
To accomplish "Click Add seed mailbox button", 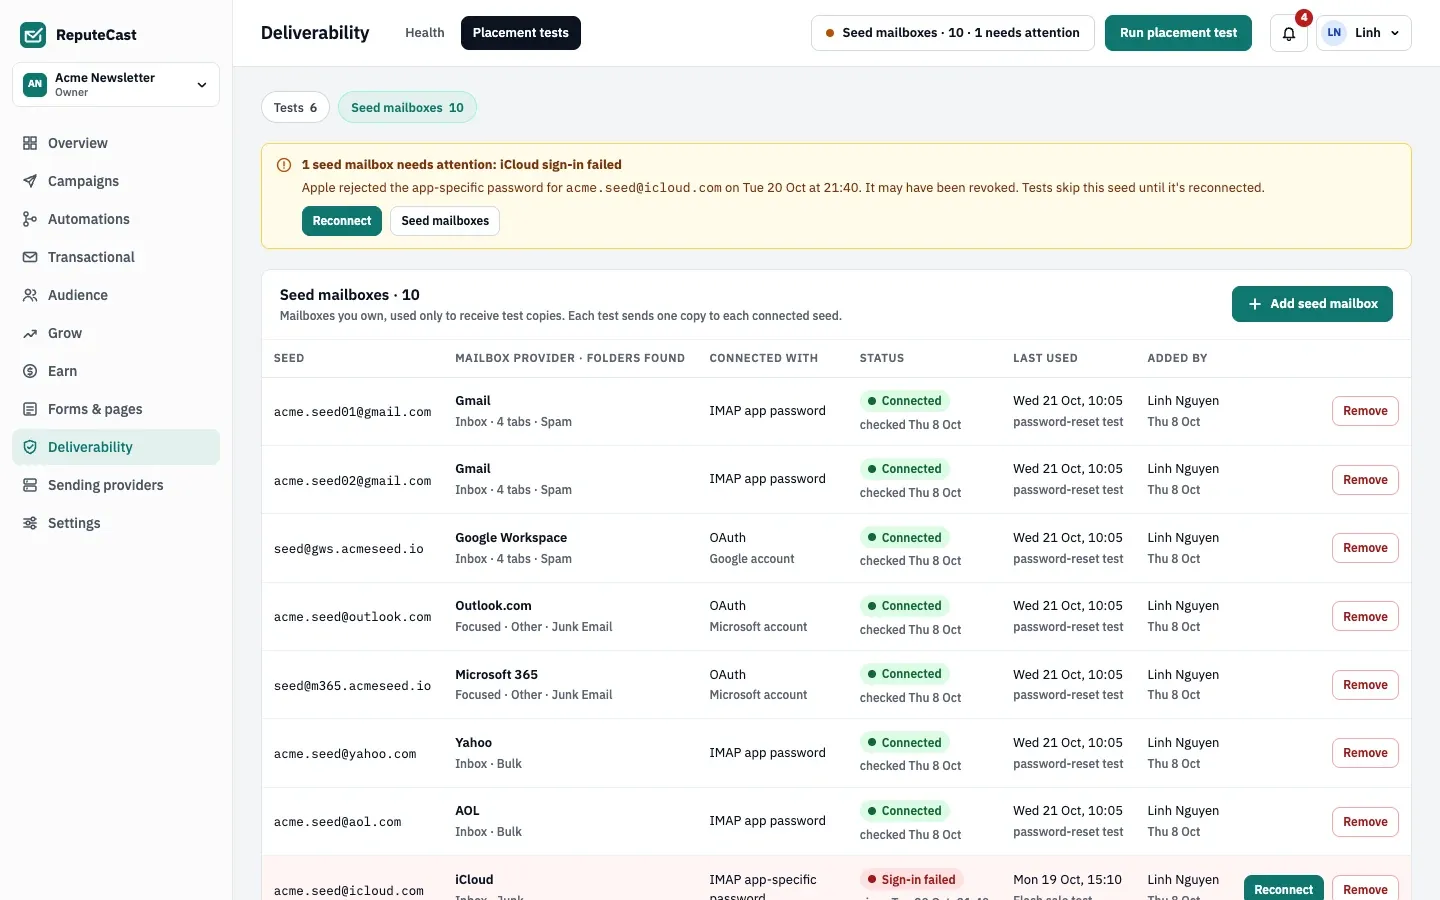I will (1312, 304).
